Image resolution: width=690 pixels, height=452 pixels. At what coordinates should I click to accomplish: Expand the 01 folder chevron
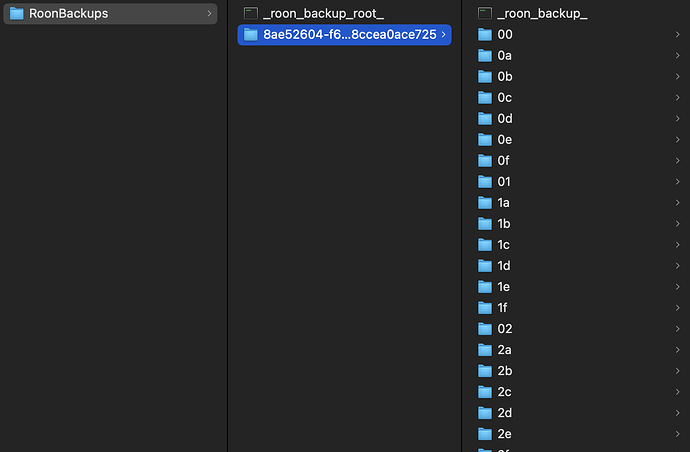point(678,182)
